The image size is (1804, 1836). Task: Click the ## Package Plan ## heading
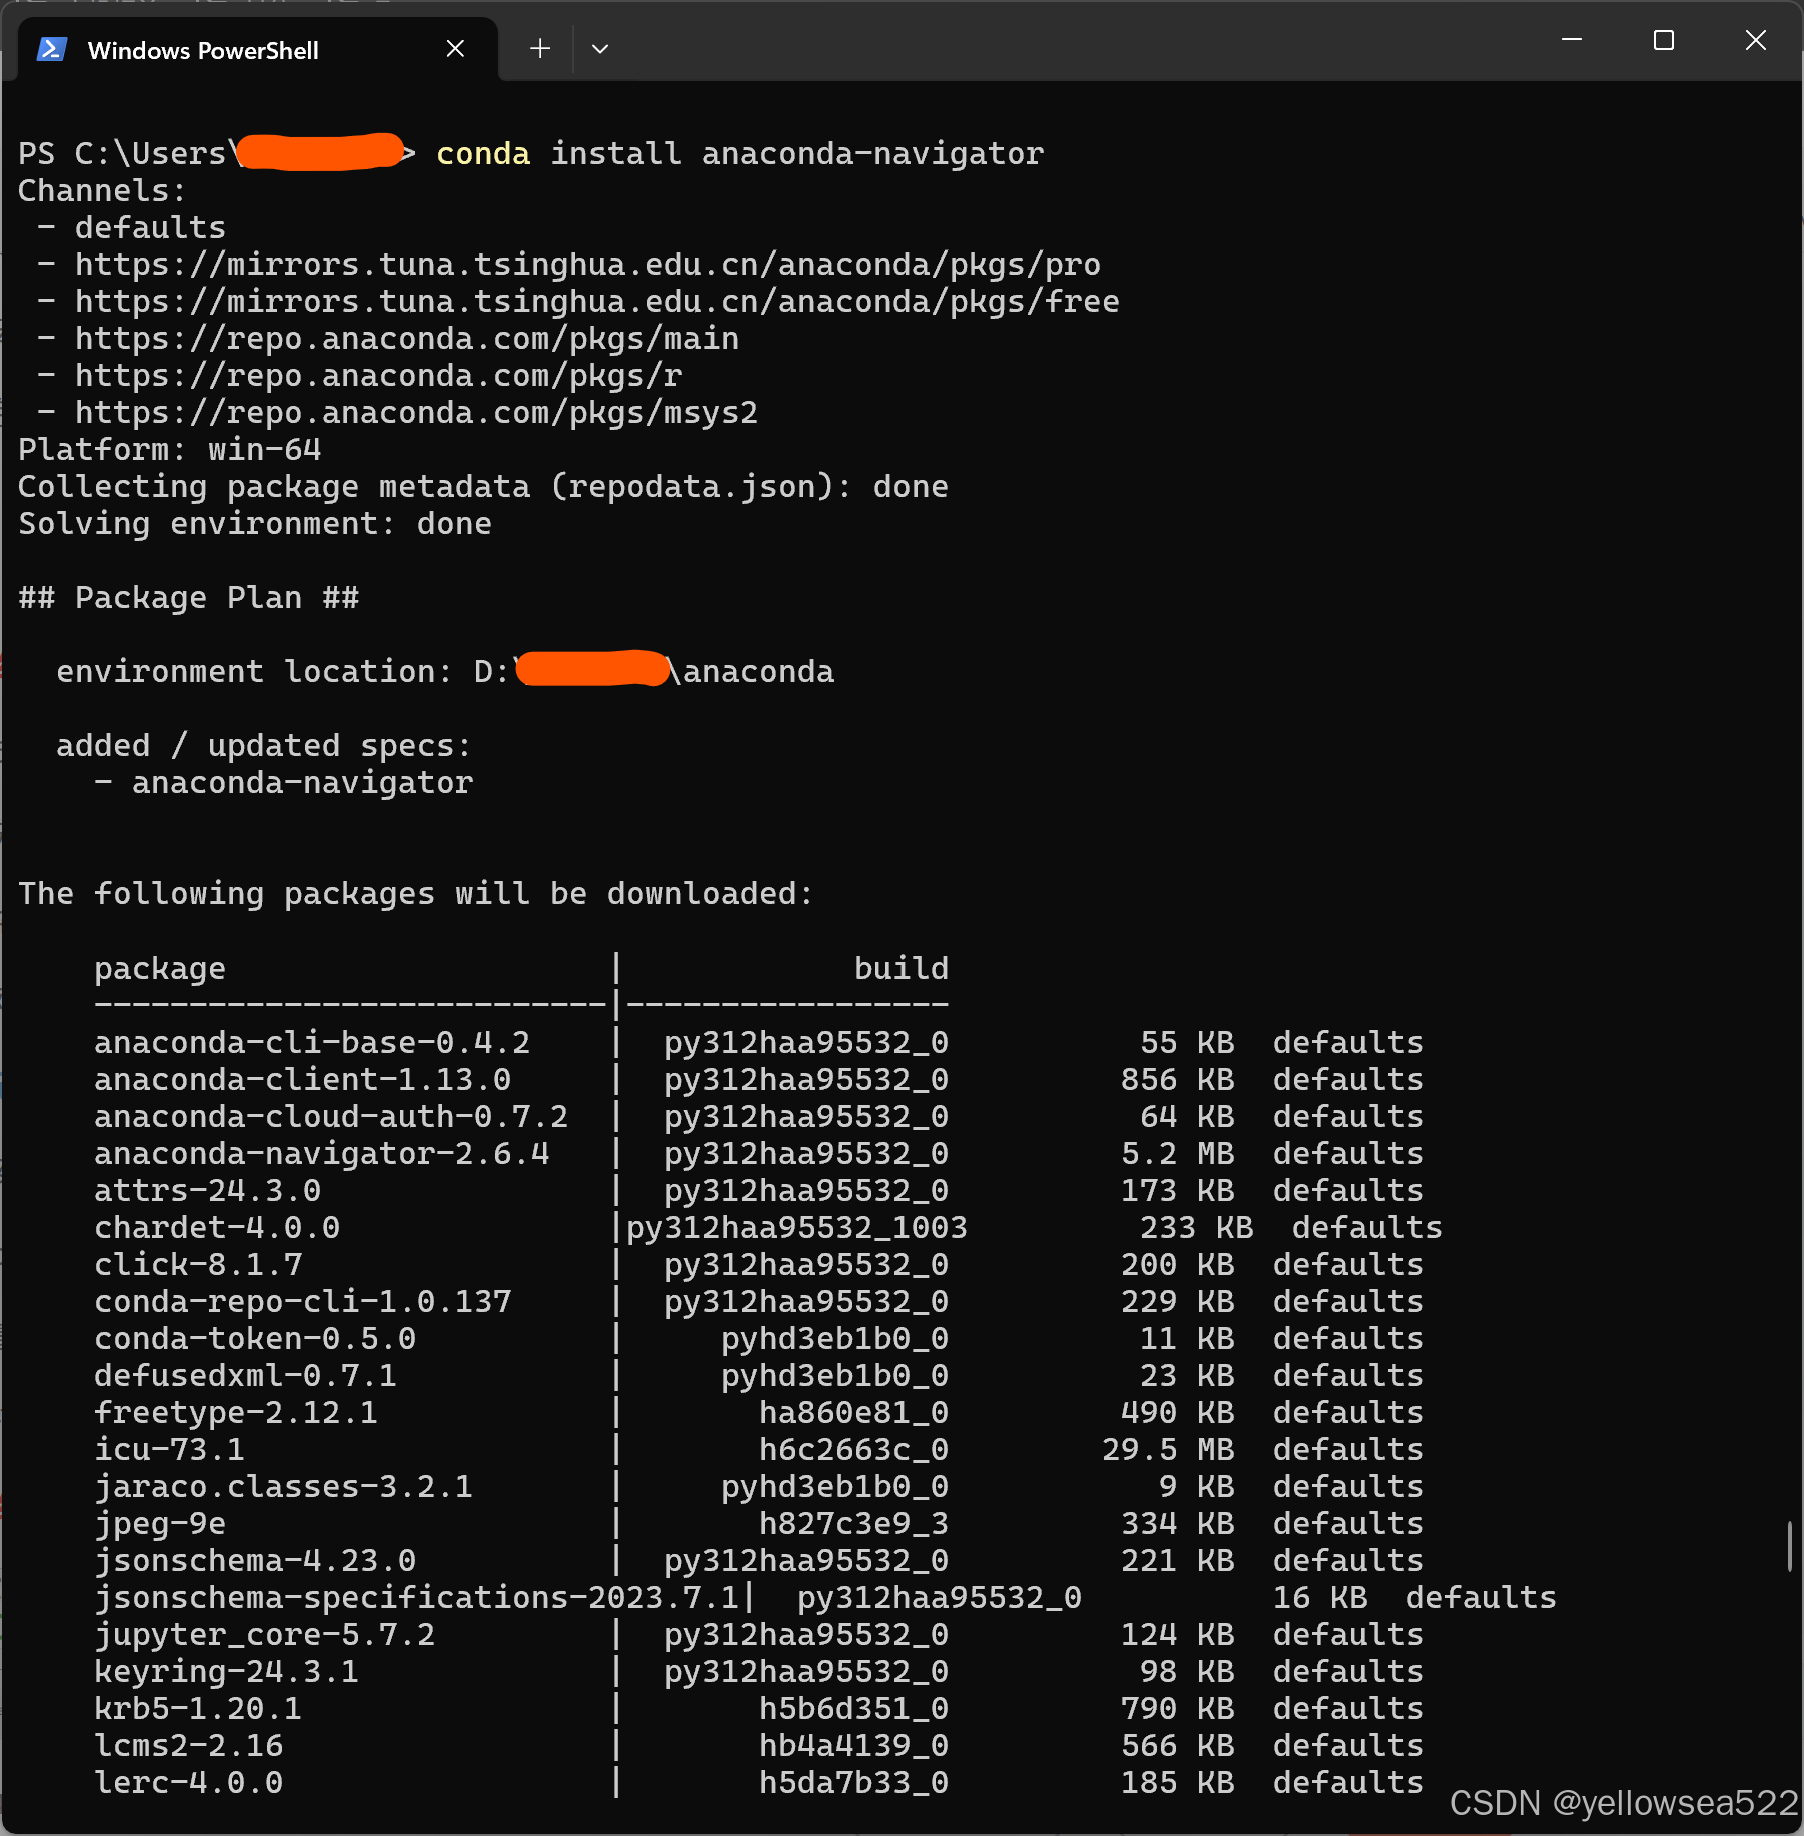point(189,598)
